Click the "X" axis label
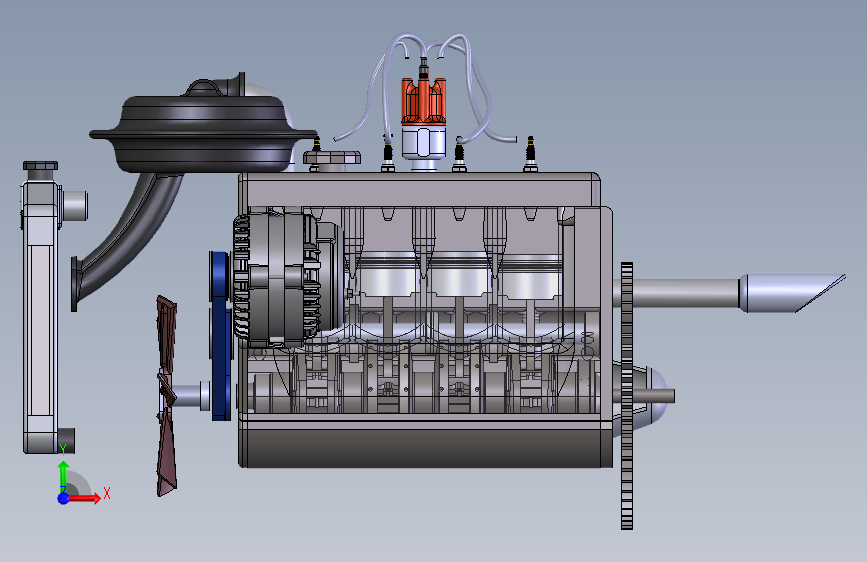 107,493
